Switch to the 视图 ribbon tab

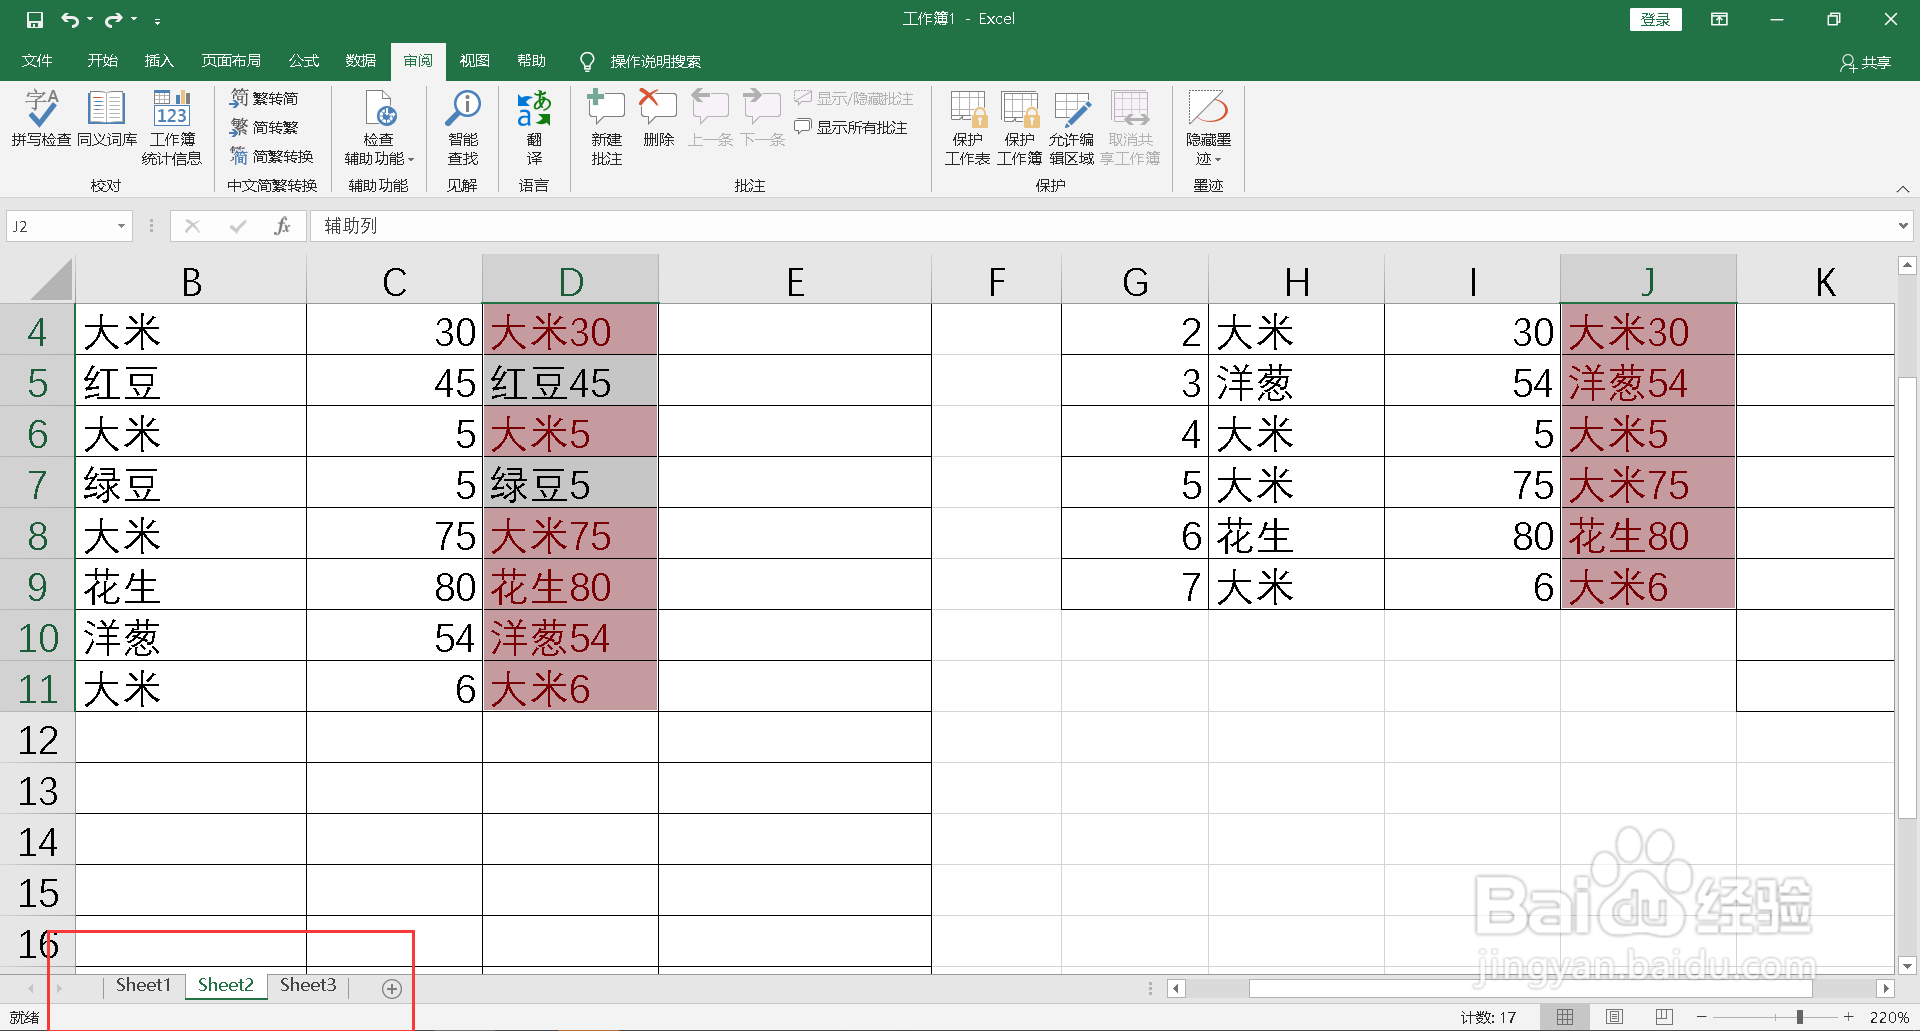[474, 61]
